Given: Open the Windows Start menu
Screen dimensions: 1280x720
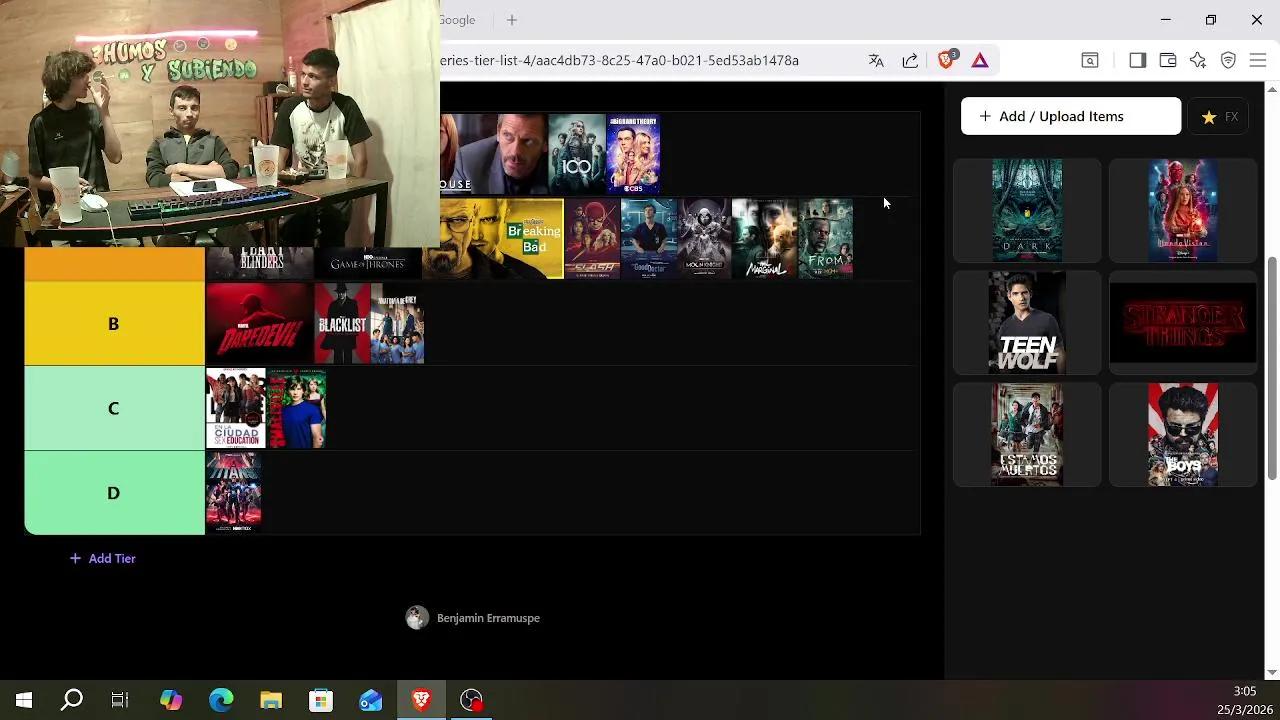Looking at the screenshot, I should [x=24, y=700].
